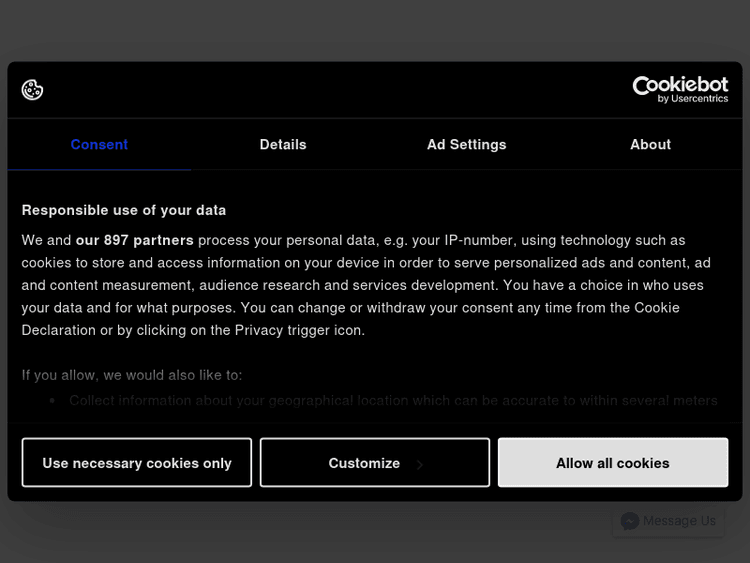Accept with Allow all cookies button
The image size is (750, 563).
[x=612, y=463]
